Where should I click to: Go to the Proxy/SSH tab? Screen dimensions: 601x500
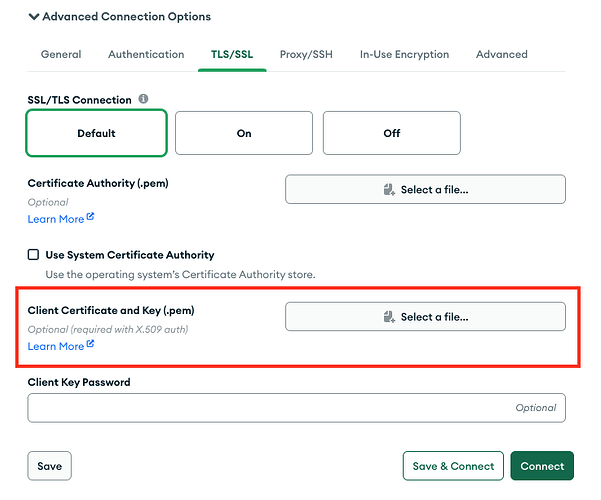point(304,54)
